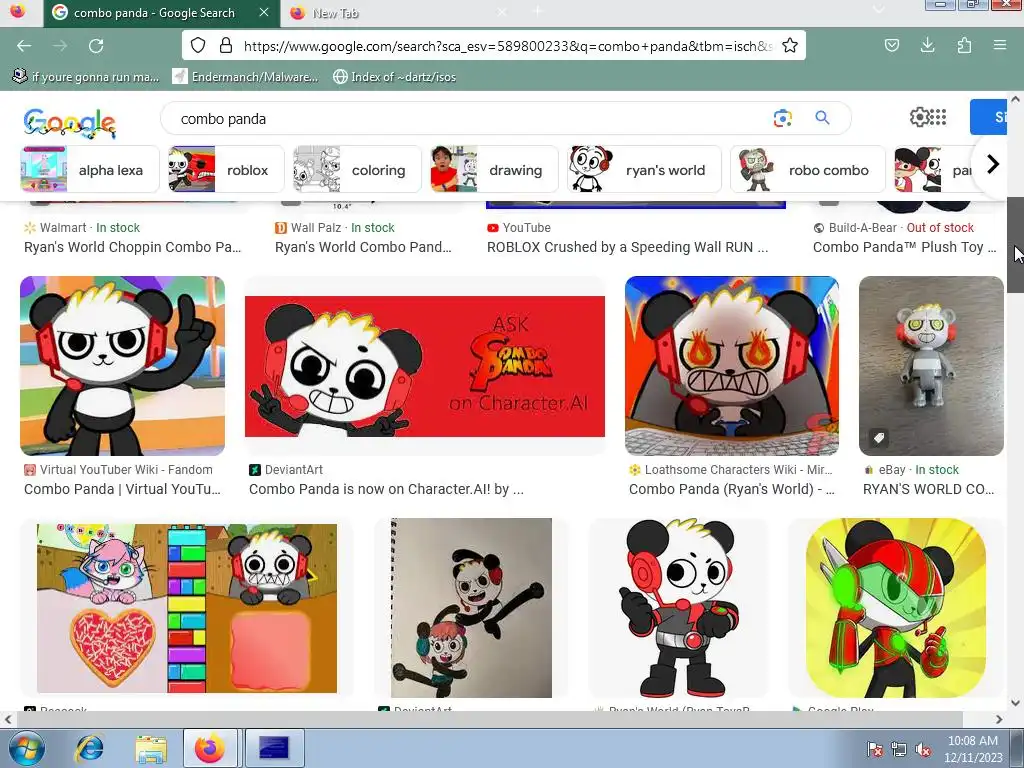Click the product tag icon on the eBay image
Viewport: 1024px width, 768px height.
click(879, 438)
